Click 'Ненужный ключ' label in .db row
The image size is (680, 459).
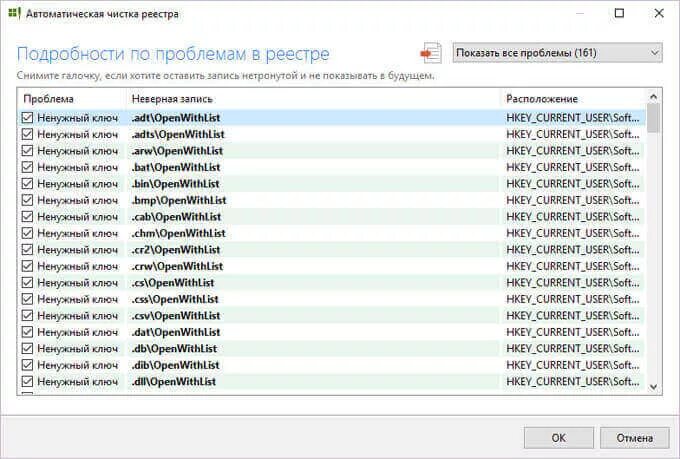[x=78, y=348]
